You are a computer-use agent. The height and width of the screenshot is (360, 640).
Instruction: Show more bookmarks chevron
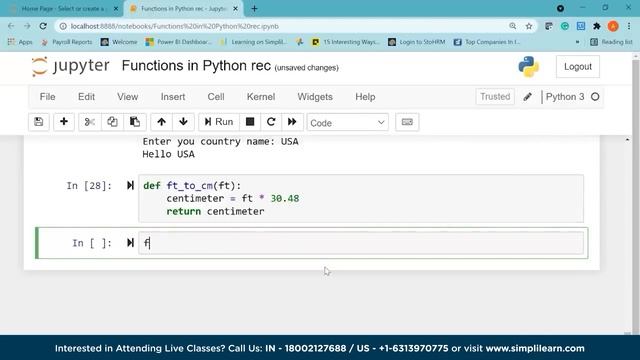tap(577, 42)
